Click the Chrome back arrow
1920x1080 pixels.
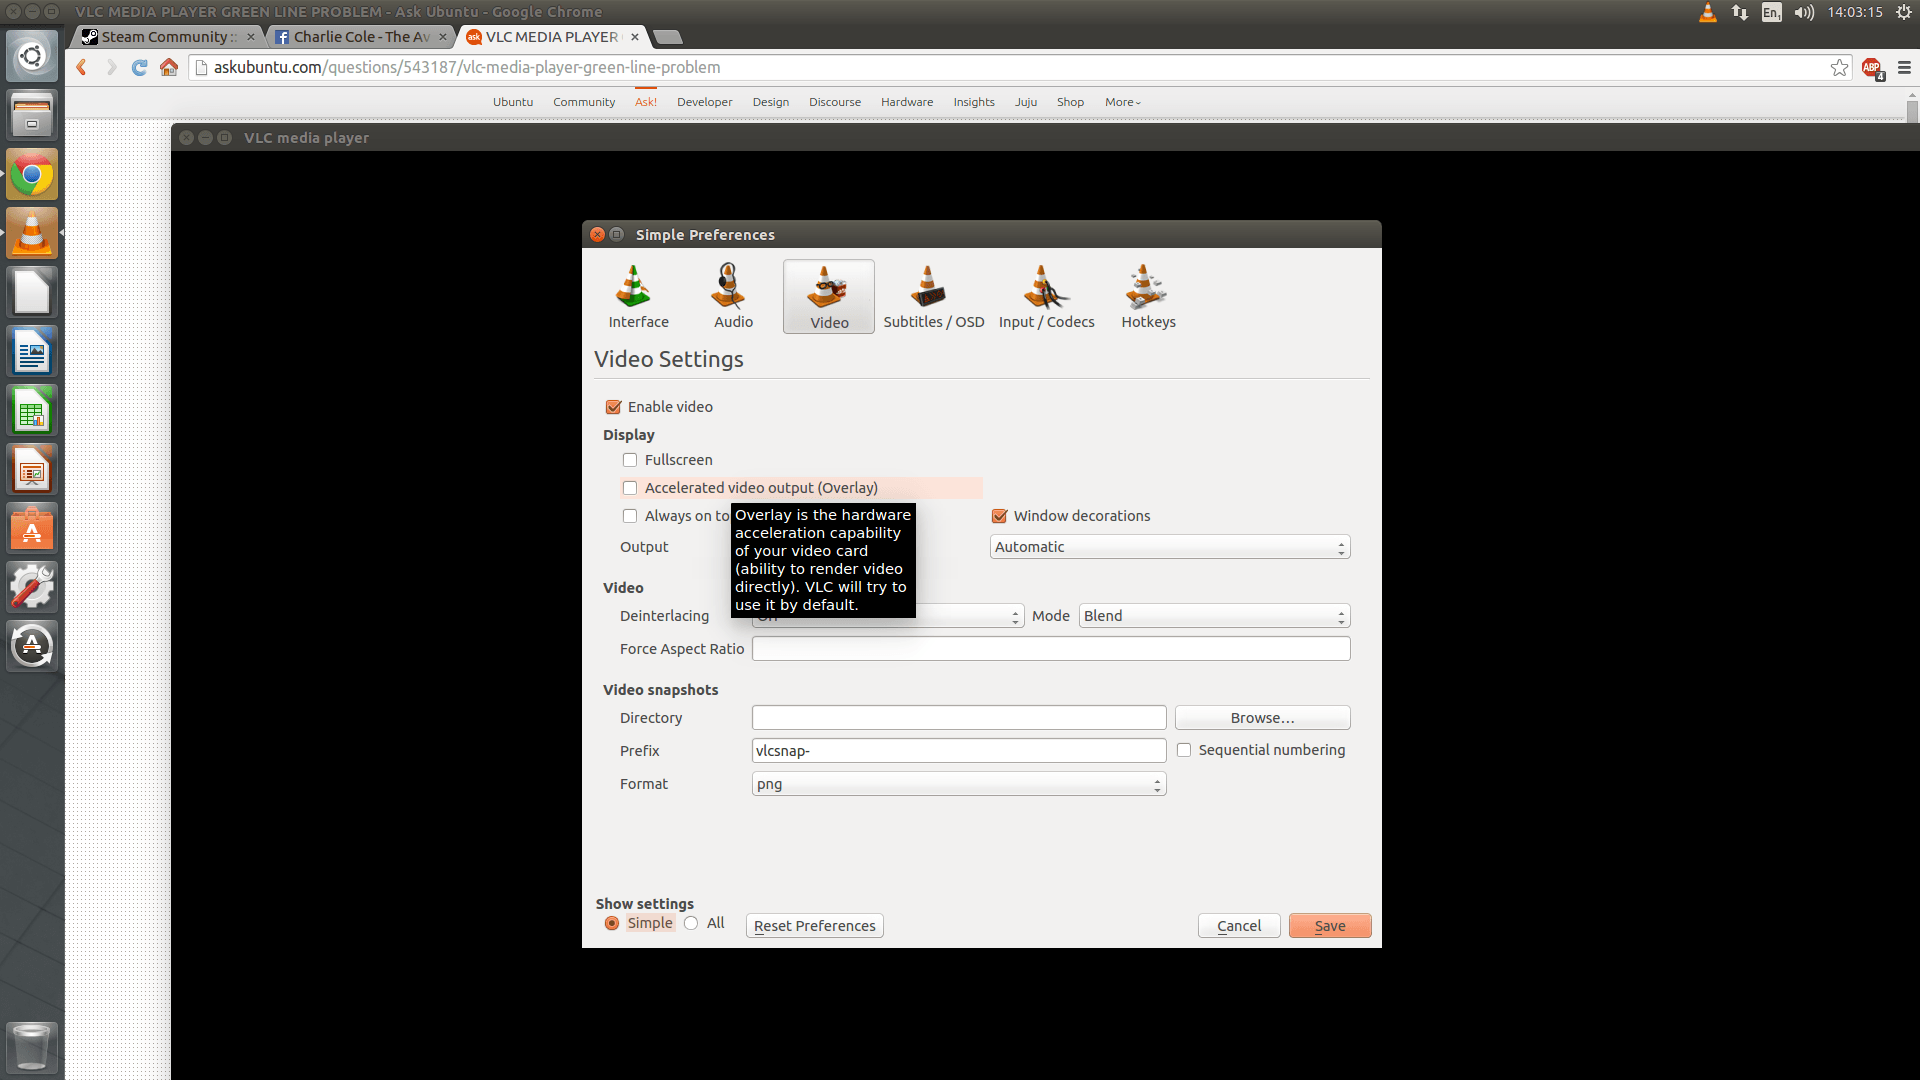point(82,67)
